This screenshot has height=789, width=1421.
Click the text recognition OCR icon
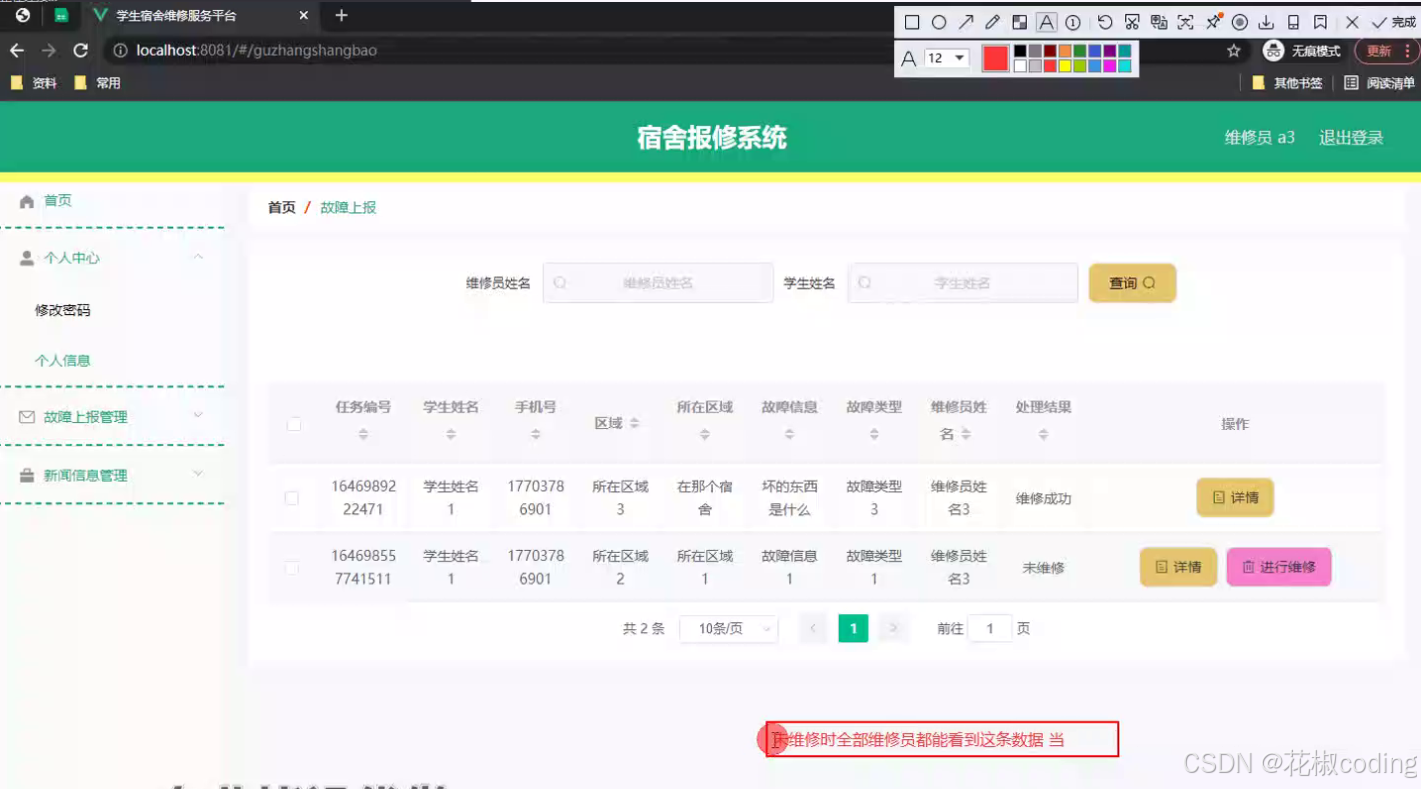click(1186, 22)
